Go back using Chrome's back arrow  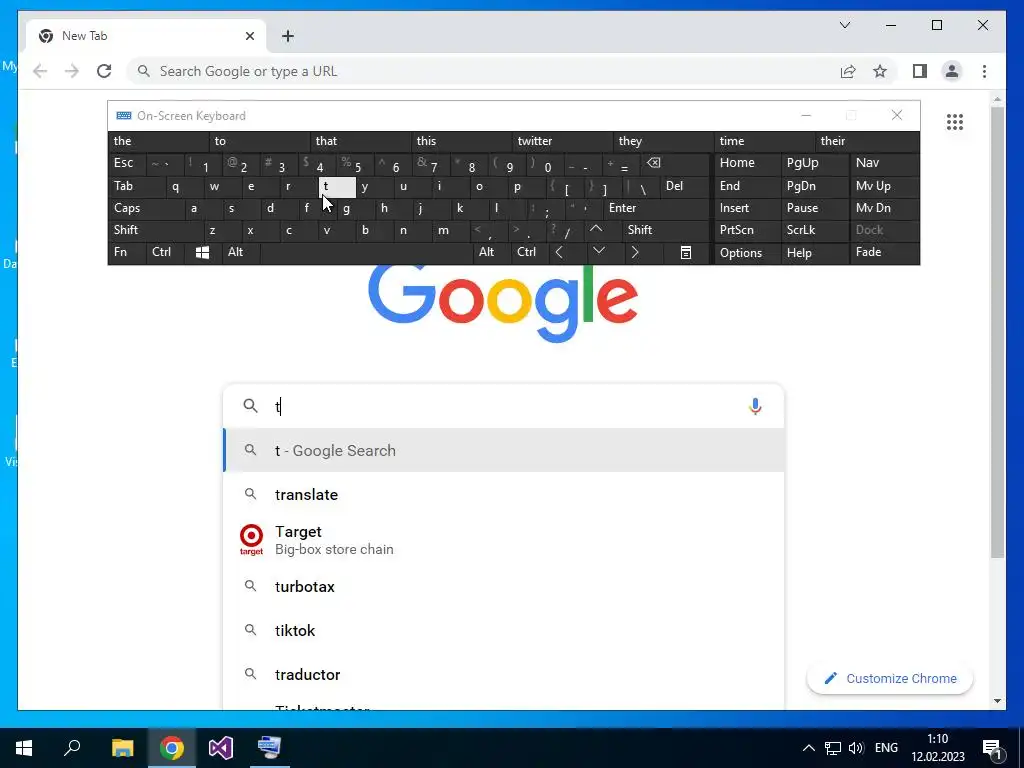click(x=40, y=71)
